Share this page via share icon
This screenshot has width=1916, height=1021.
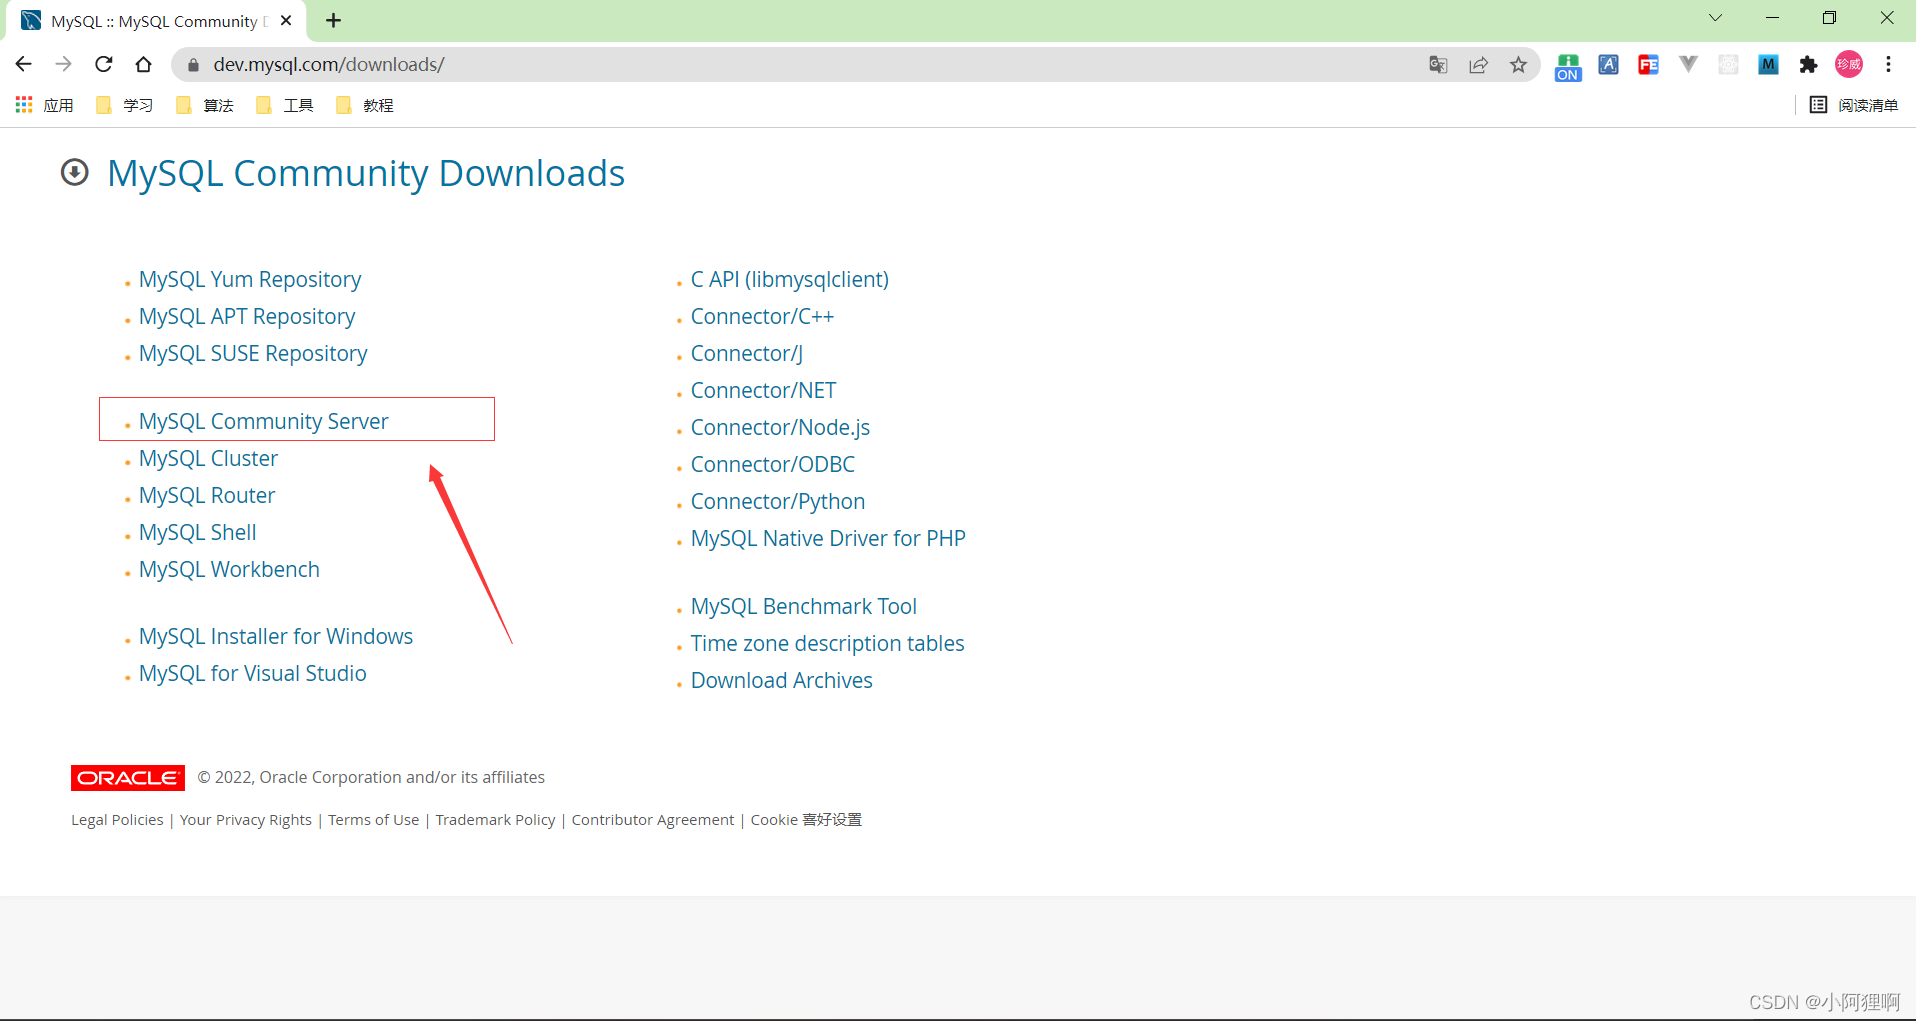click(1478, 65)
